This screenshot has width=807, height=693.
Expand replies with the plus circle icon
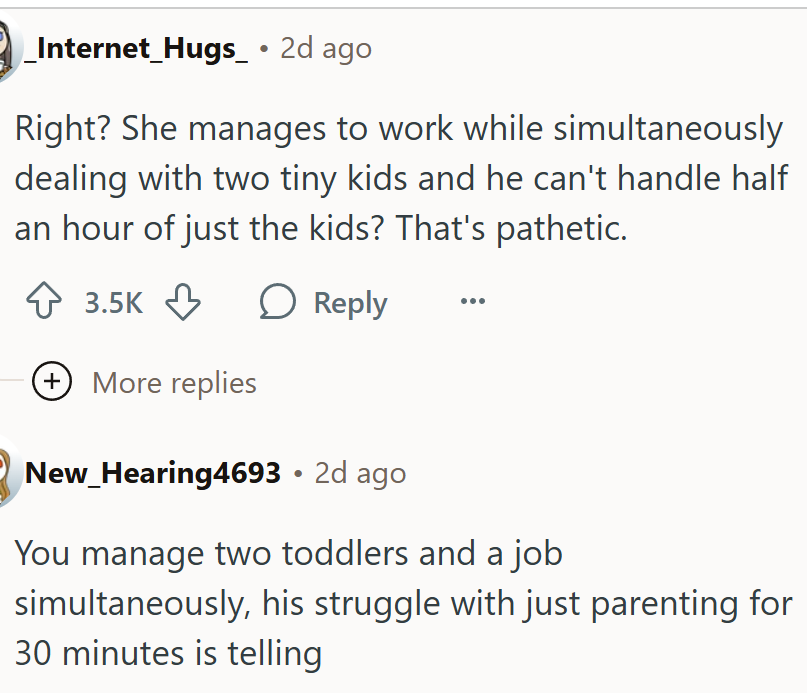click(x=51, y=382)
